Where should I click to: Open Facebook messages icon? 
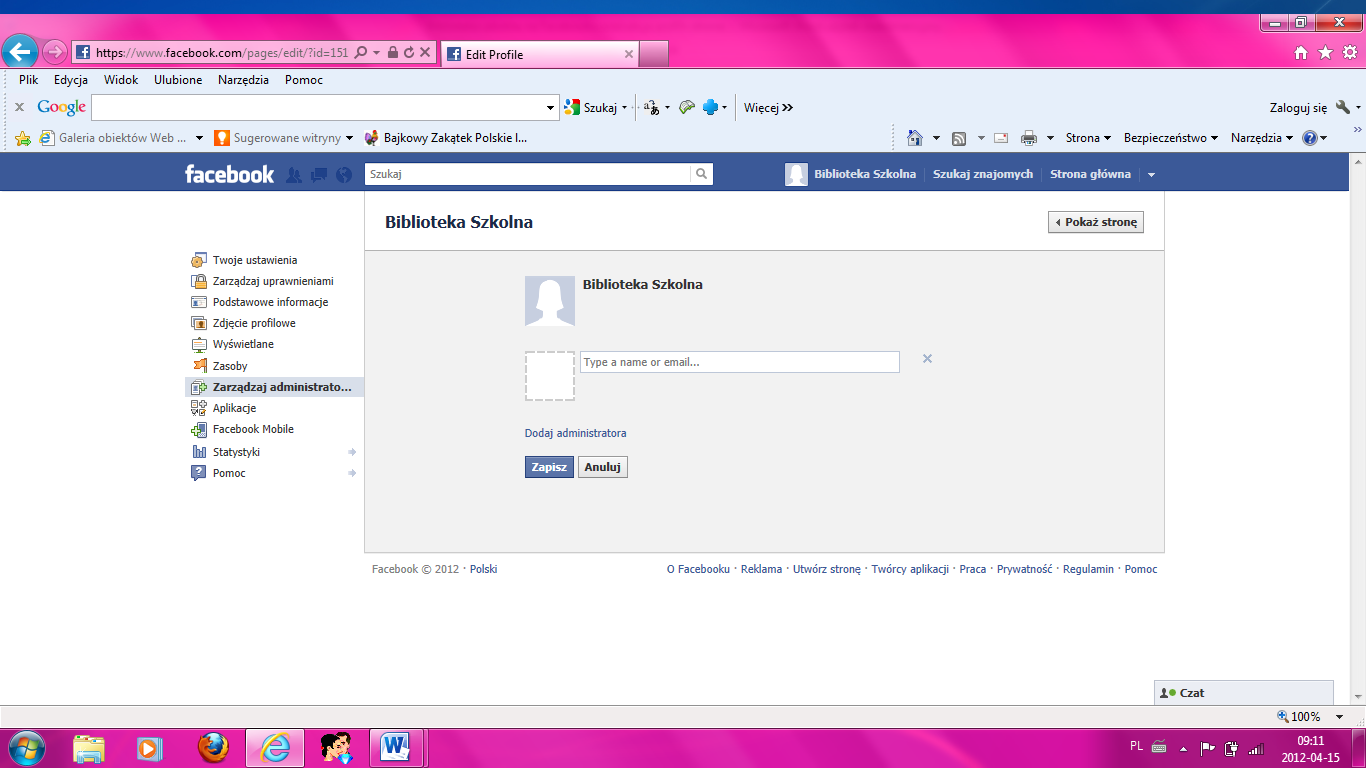point(319,175)
